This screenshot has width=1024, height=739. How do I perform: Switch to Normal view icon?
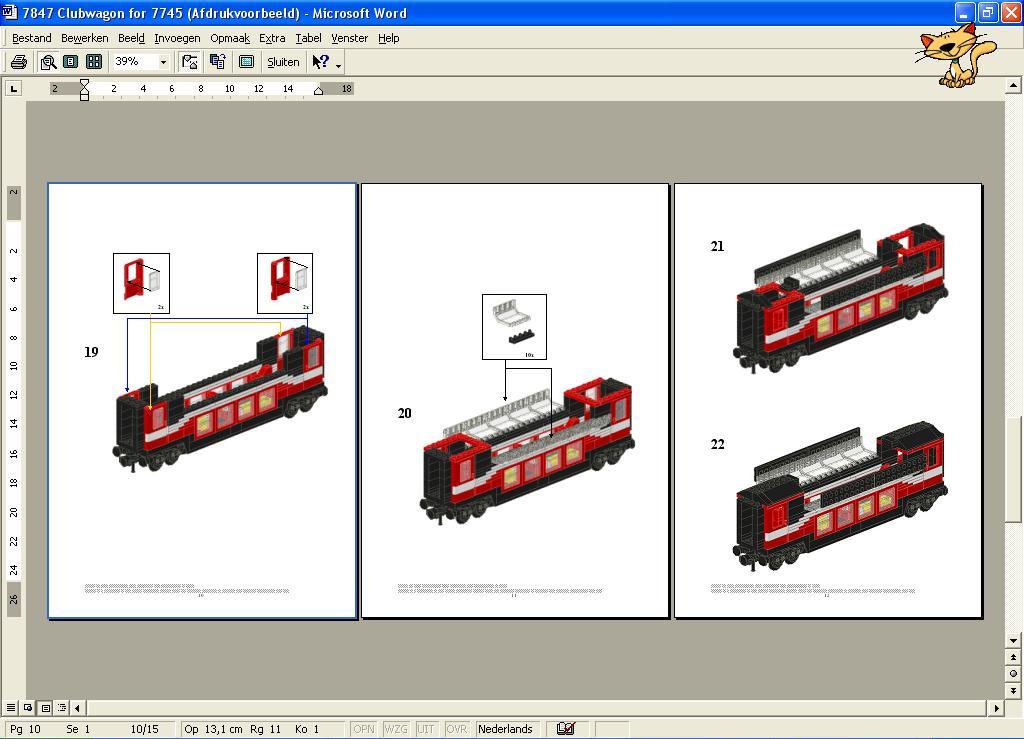coord(11,708)
